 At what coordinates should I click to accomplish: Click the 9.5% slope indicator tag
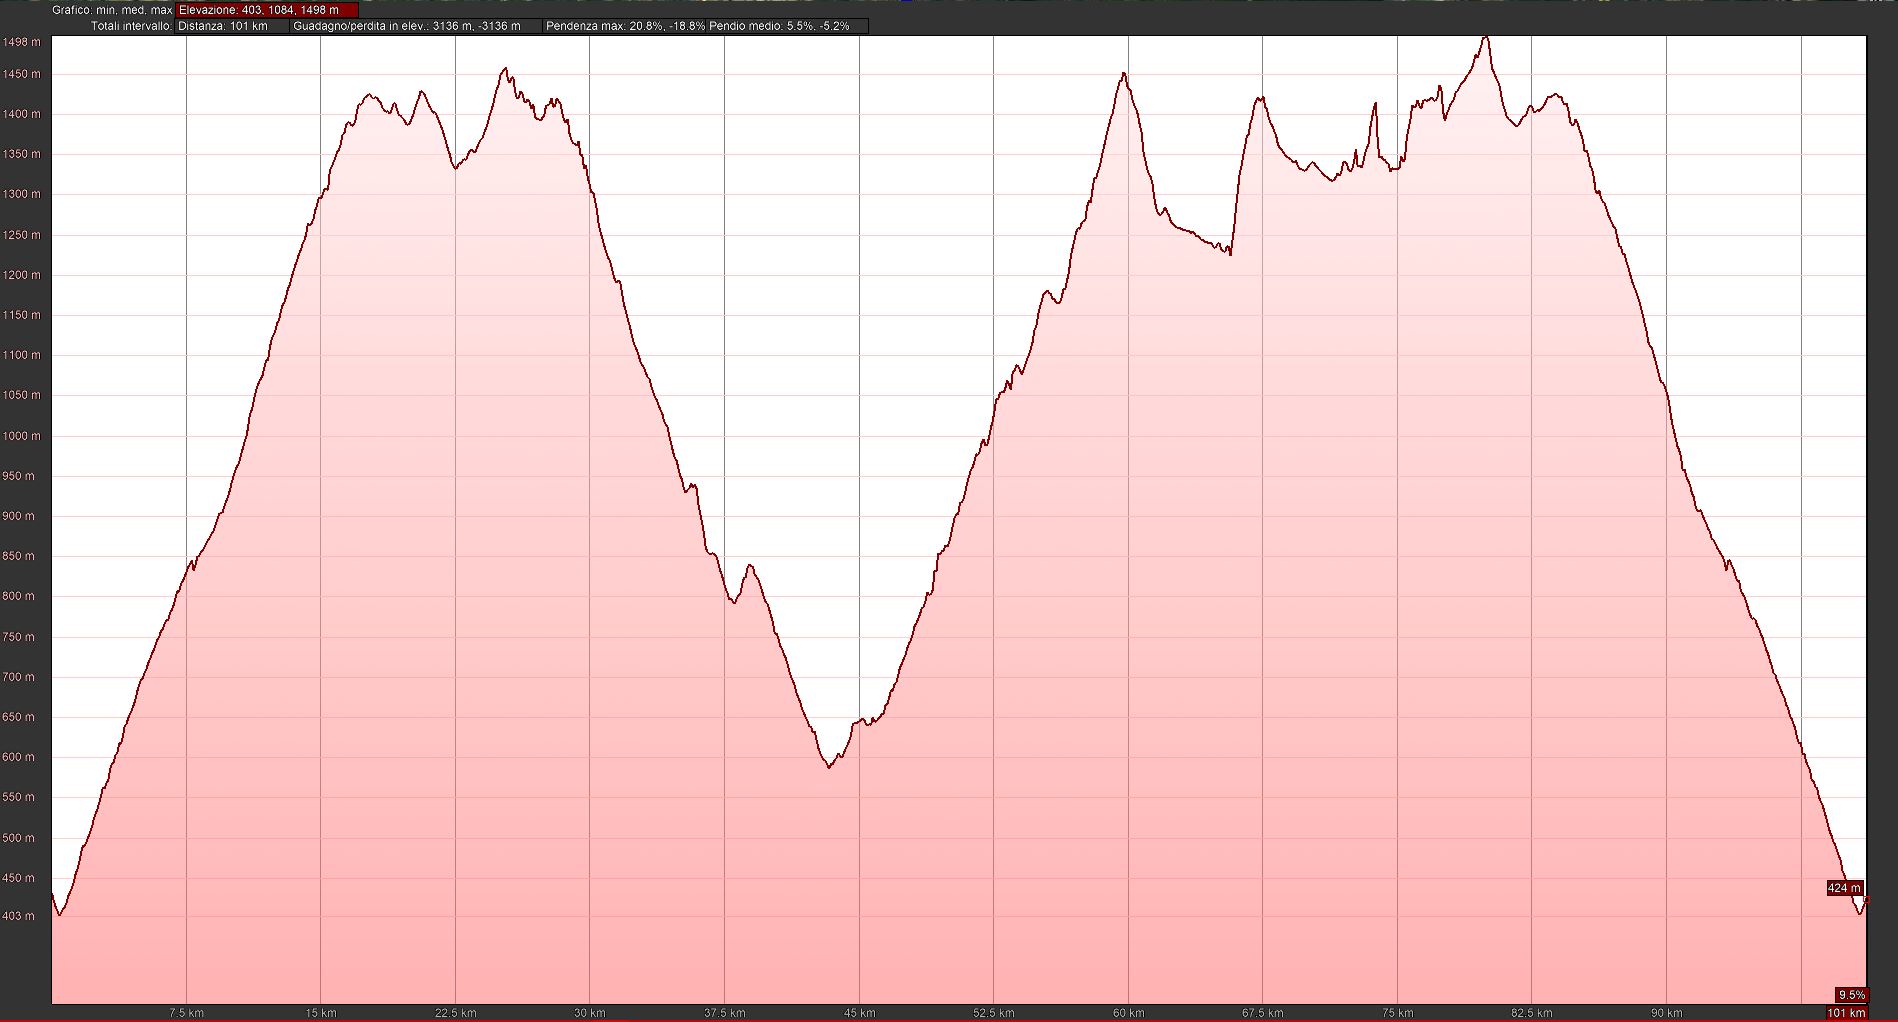pos(1850,995)
